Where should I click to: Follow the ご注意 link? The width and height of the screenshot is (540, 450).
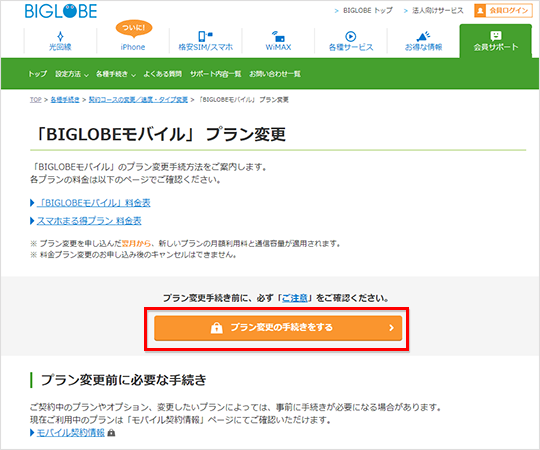tap(295, 298)
